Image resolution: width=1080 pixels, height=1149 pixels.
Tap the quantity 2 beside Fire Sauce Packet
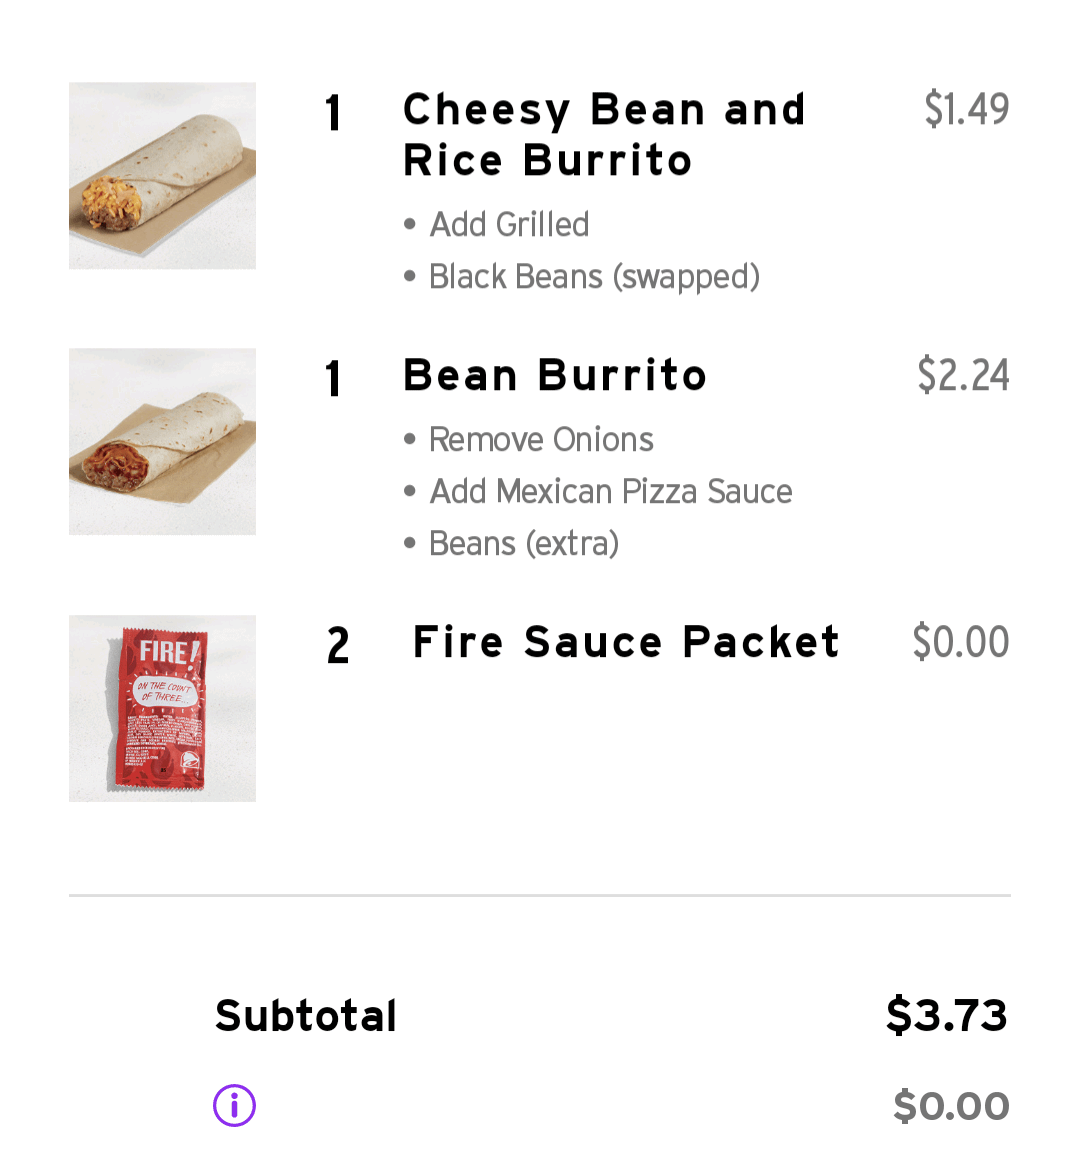(338, 645)
